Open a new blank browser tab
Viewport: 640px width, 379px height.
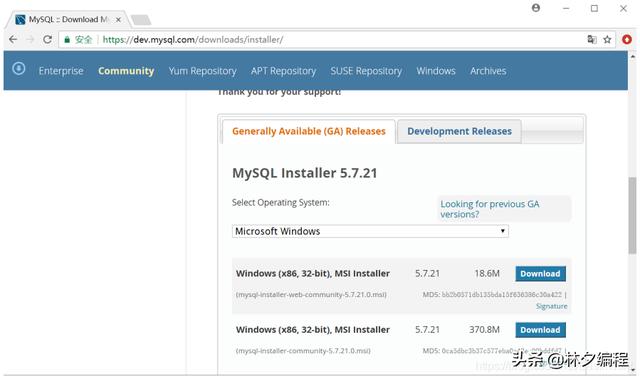tap(141, 20)
